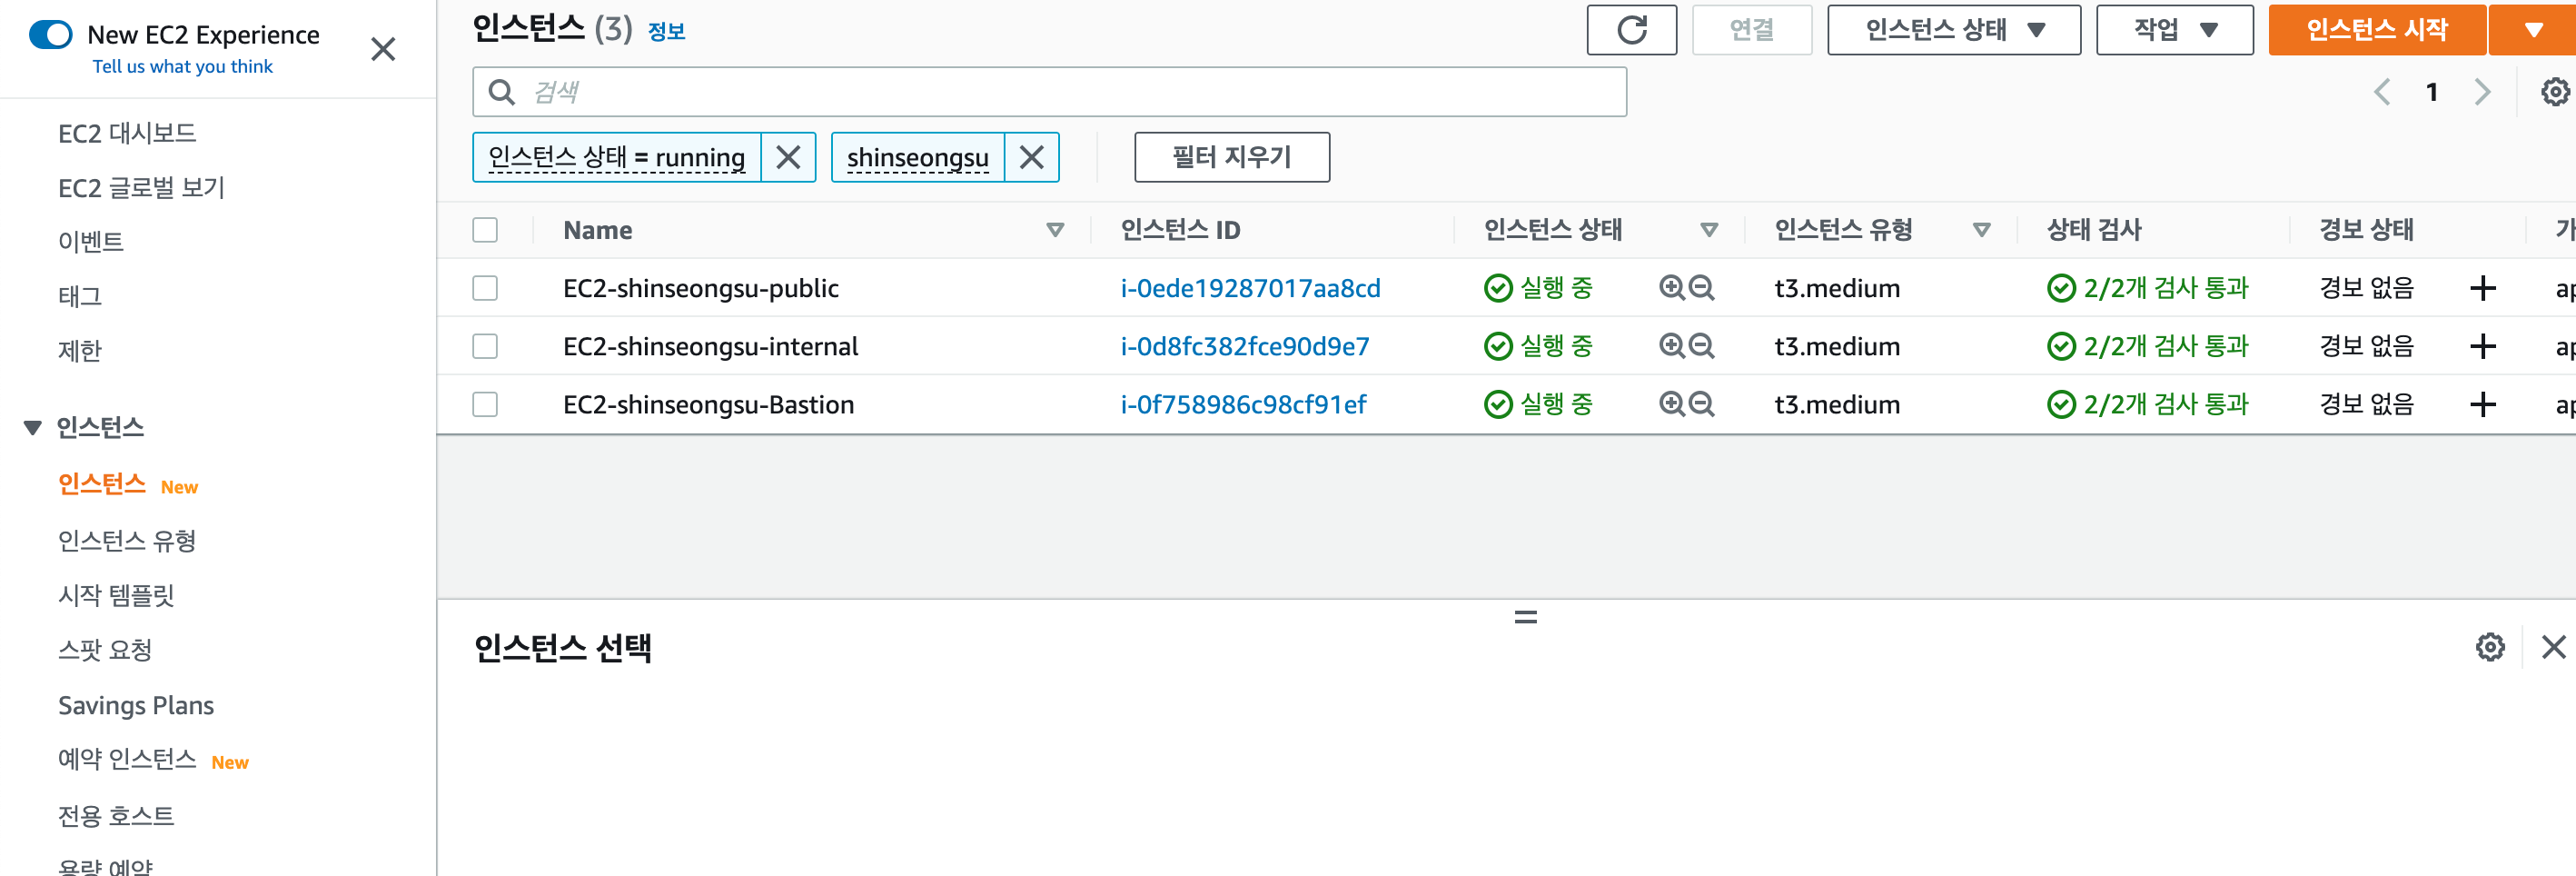This screenshot has width=2576, height=876.
Task: Open 예약 인스턴스 in sidebar
Action: pyautogui.click(x=127, y=760)
